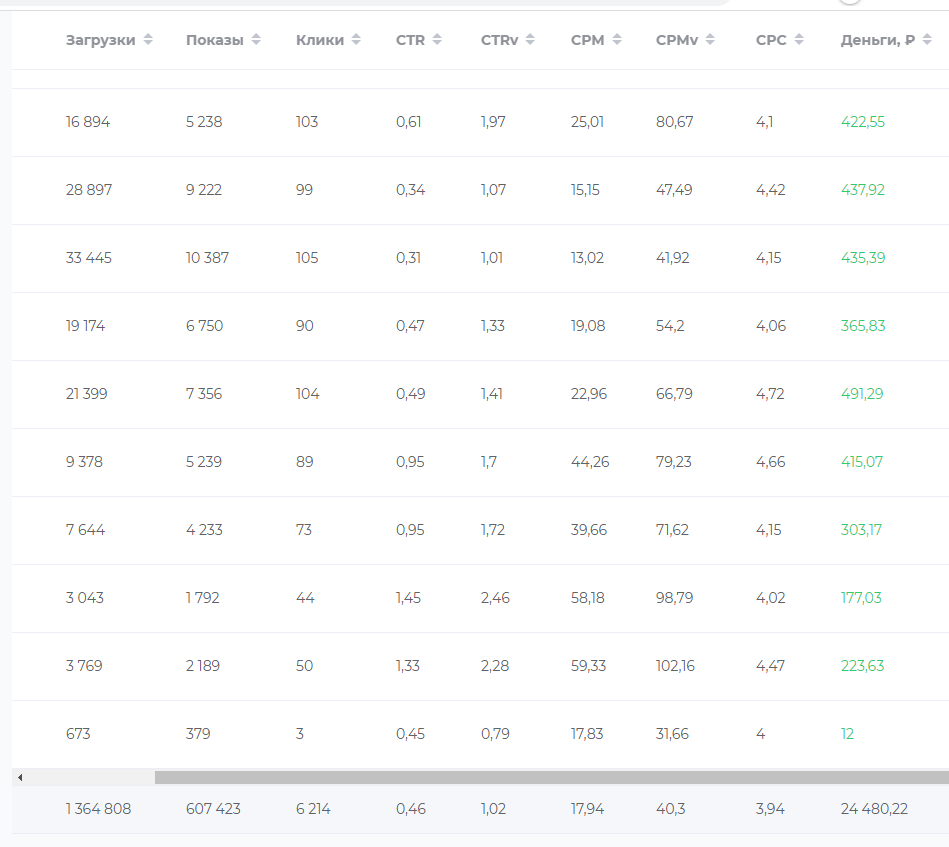
Task: Click loads cell 16 894
Action: click(x=88, y=122)
